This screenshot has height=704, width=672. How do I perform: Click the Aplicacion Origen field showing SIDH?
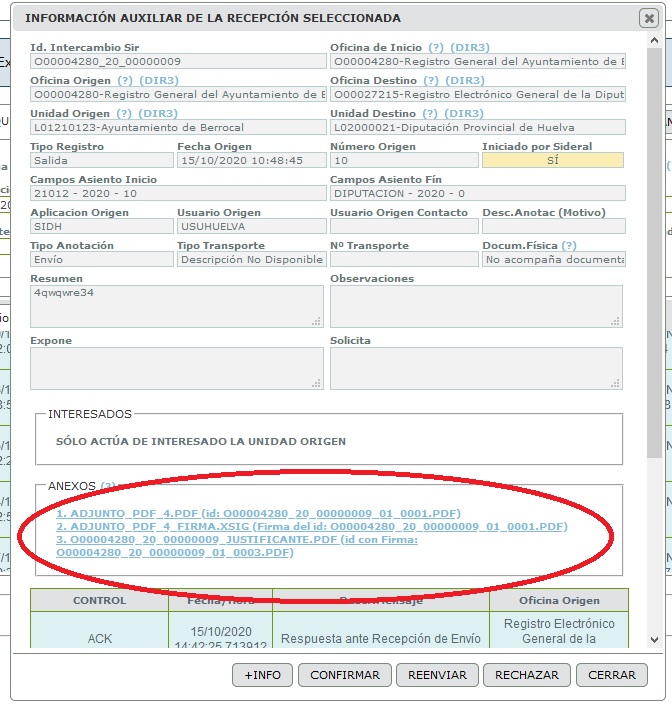coord(101,226)
